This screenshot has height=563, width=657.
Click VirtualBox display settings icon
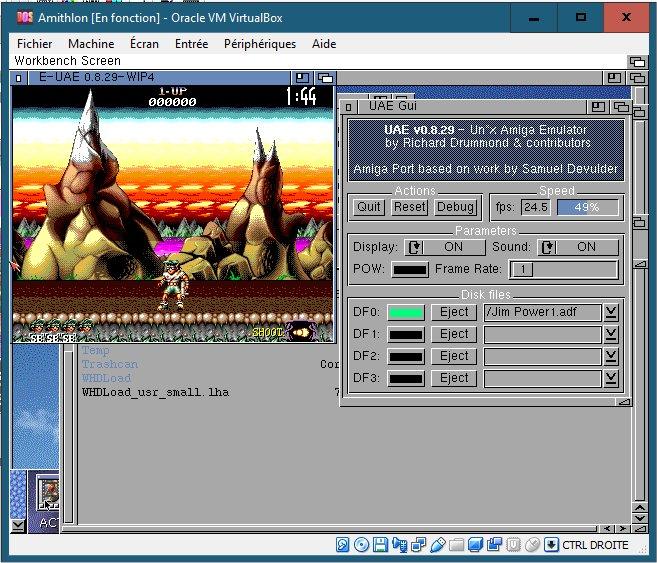[x=475, y=545]
